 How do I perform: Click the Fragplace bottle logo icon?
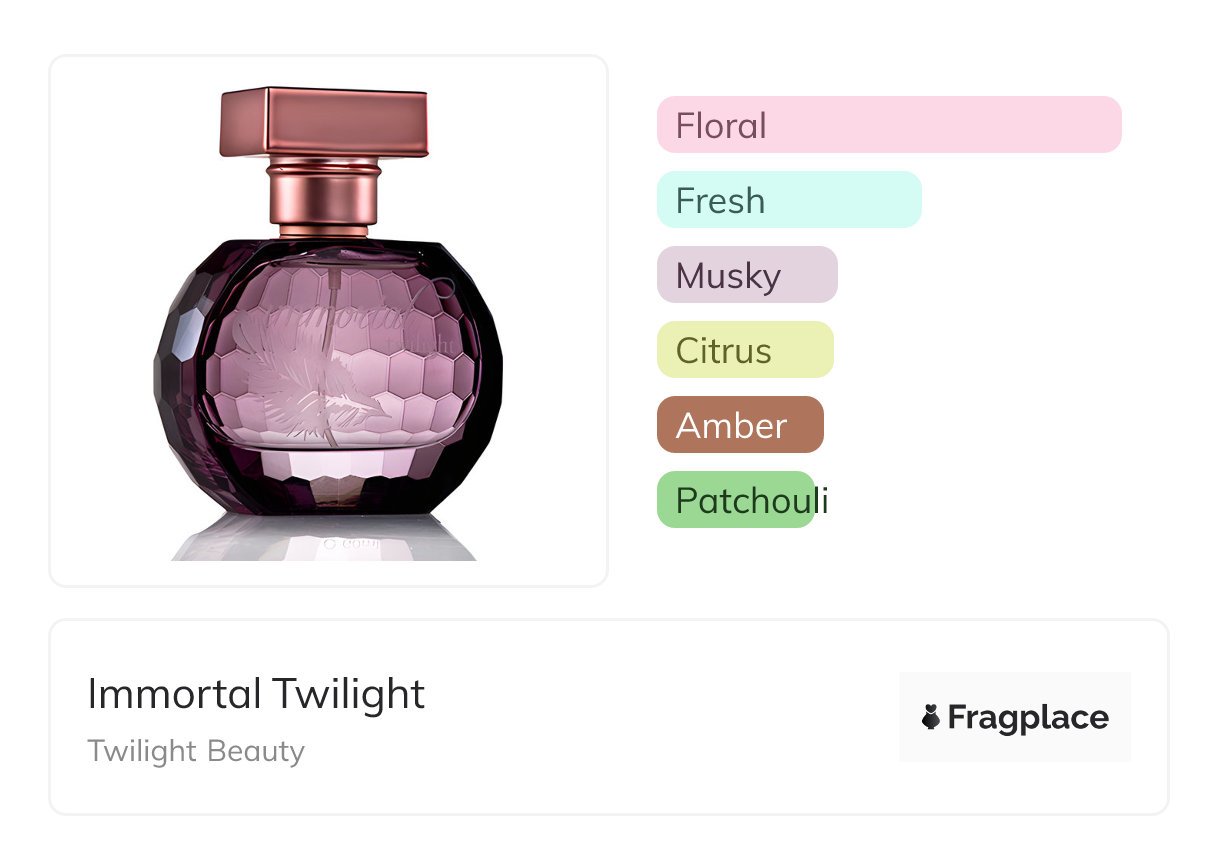pos(931,717)
